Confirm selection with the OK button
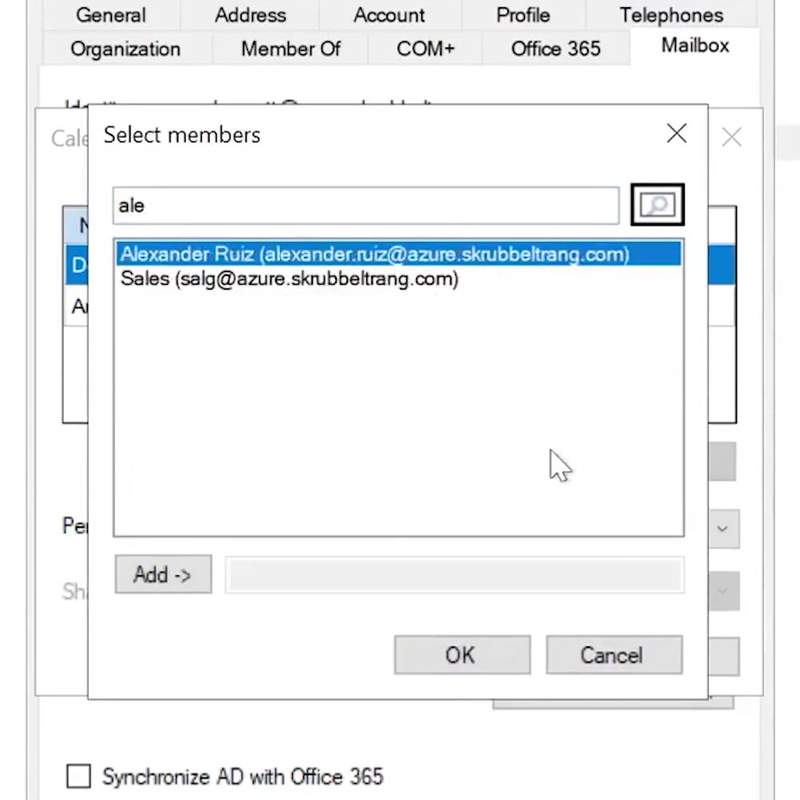The height and width of the screenshot is (800, 800). pos(462,655)
